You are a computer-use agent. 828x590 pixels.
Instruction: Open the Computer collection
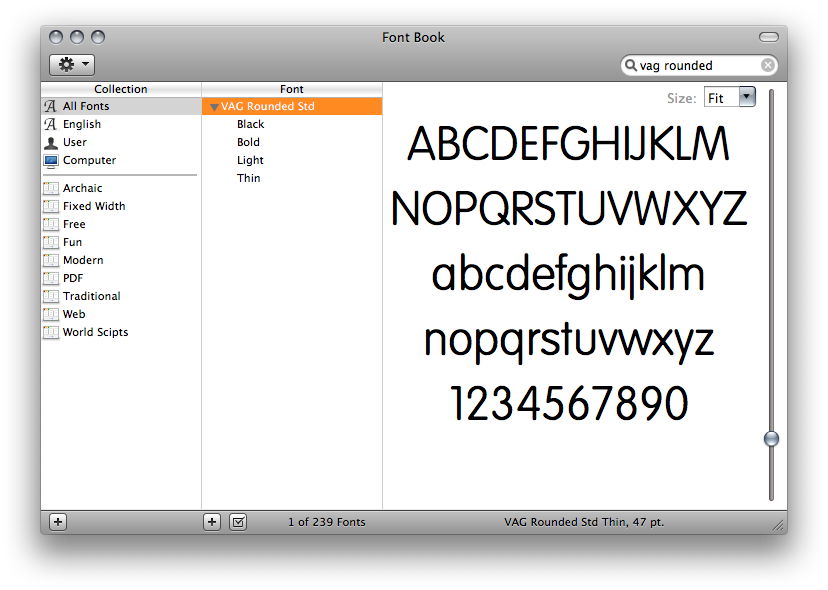(89, 160)
